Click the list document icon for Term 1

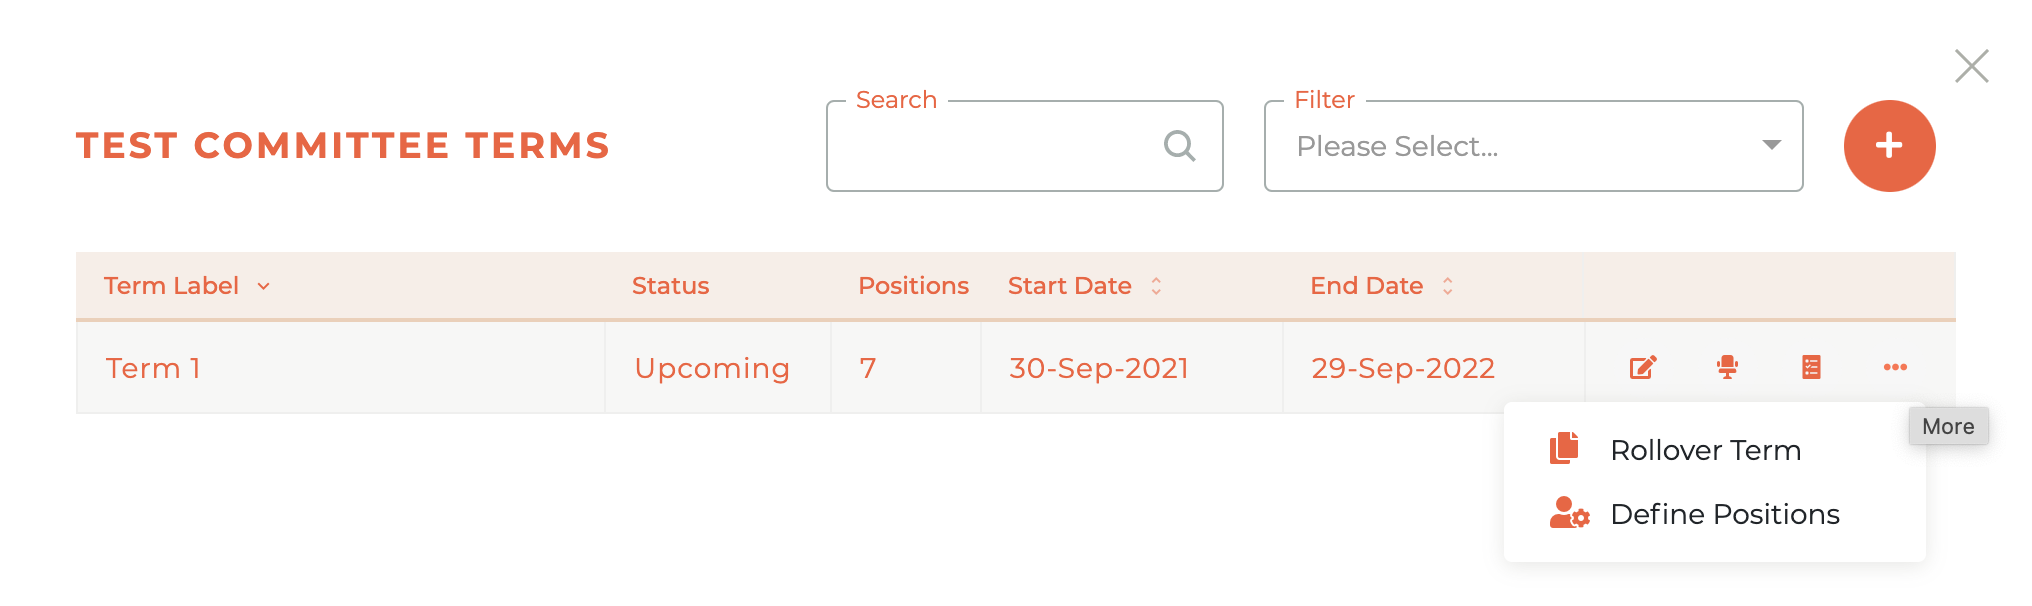pyautogui.click(x=1811, y=368)
